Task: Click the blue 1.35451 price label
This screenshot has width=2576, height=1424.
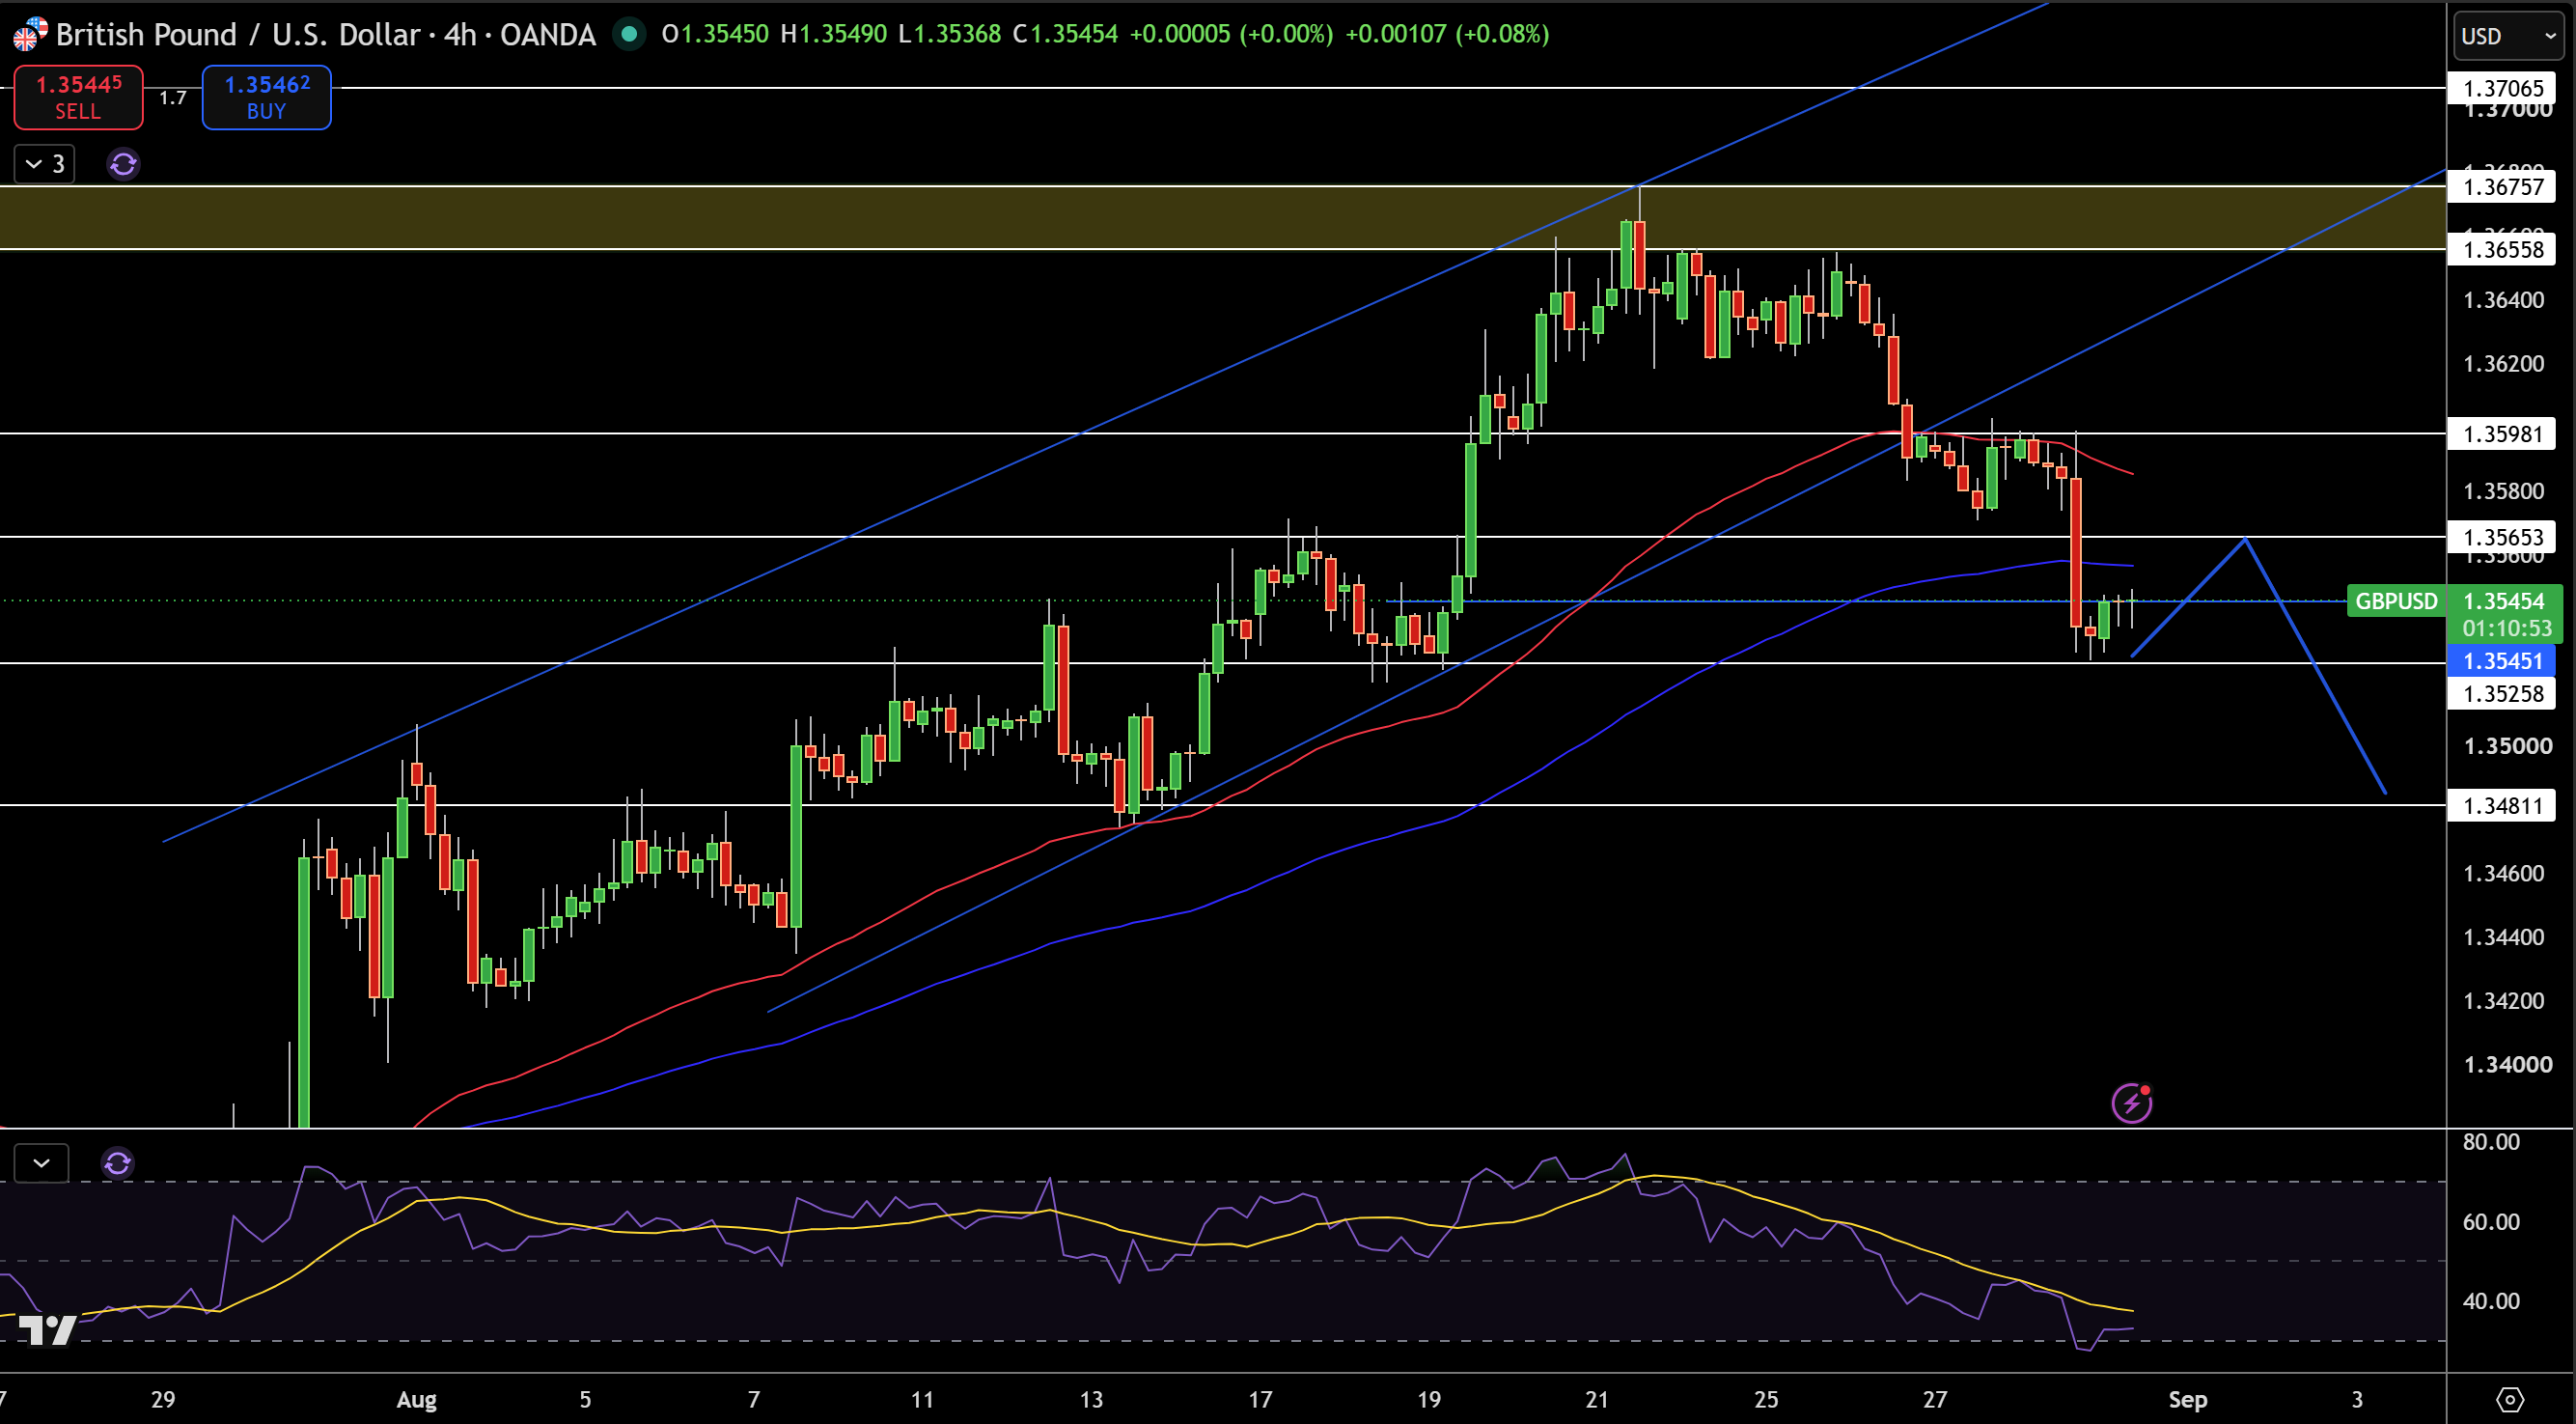Action: (x=2501, y=660)
